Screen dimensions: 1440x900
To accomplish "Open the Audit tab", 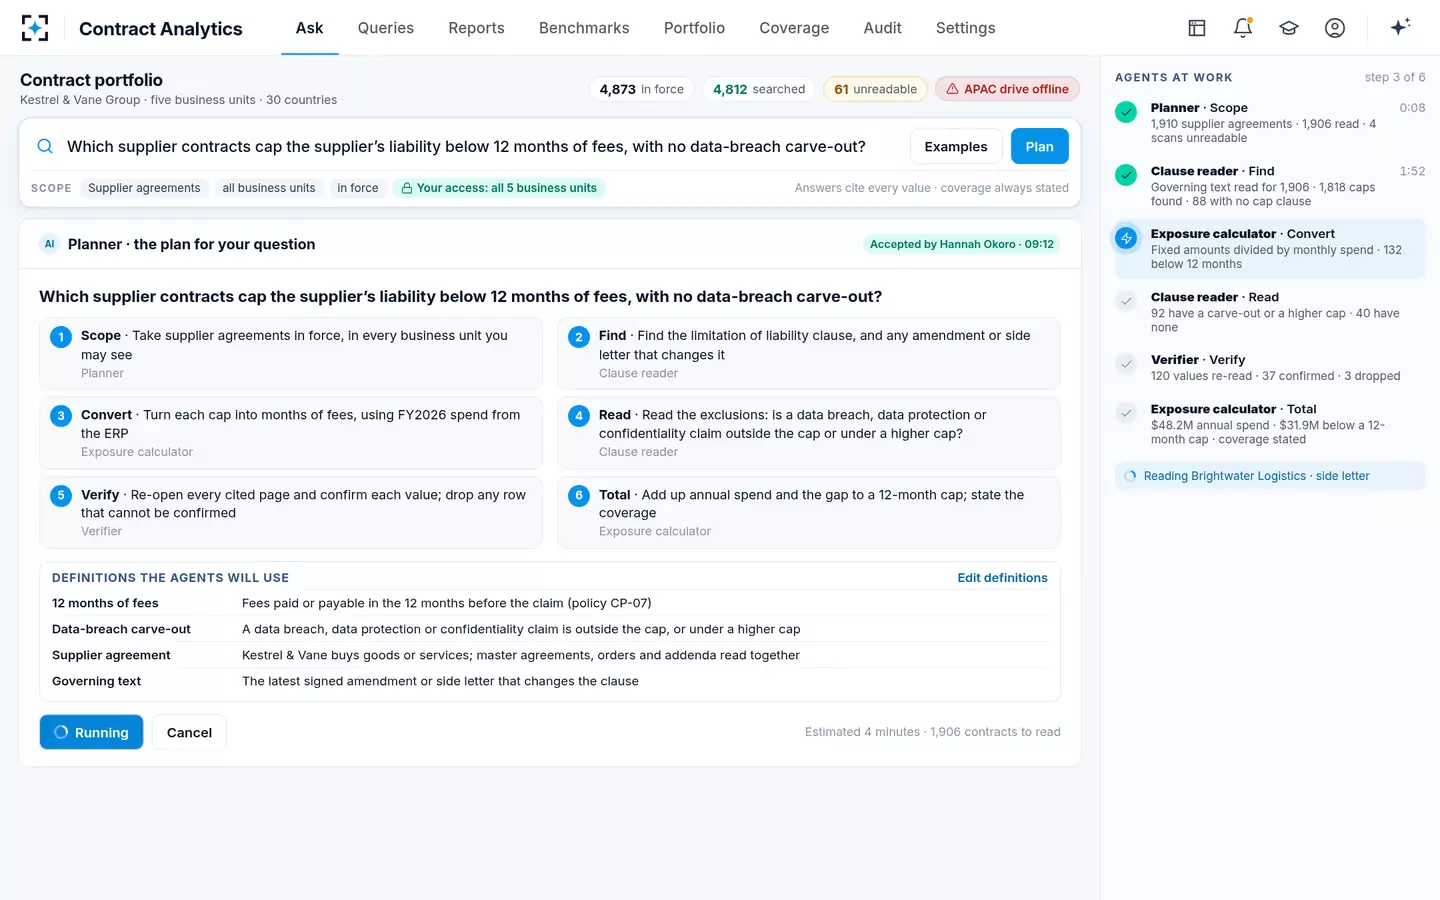I will coord(883,28).
